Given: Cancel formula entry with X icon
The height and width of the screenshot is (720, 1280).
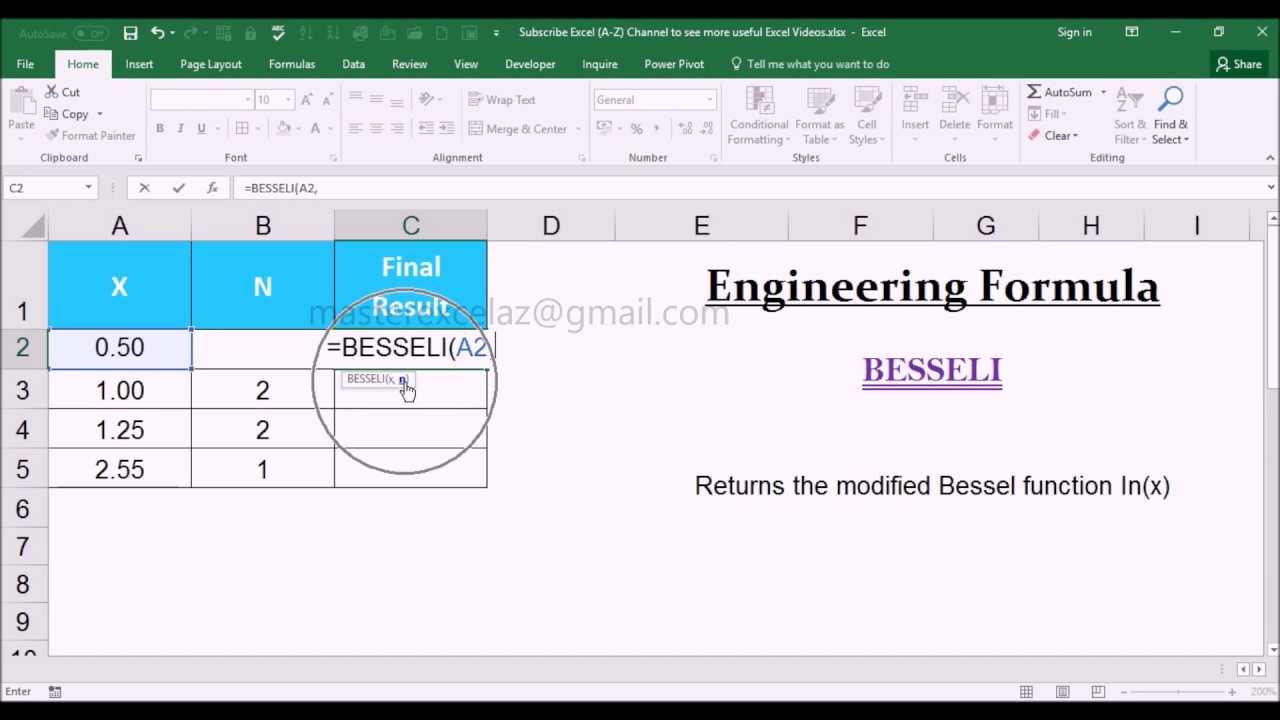Looking at the screenshot, I should click(144, 187).
